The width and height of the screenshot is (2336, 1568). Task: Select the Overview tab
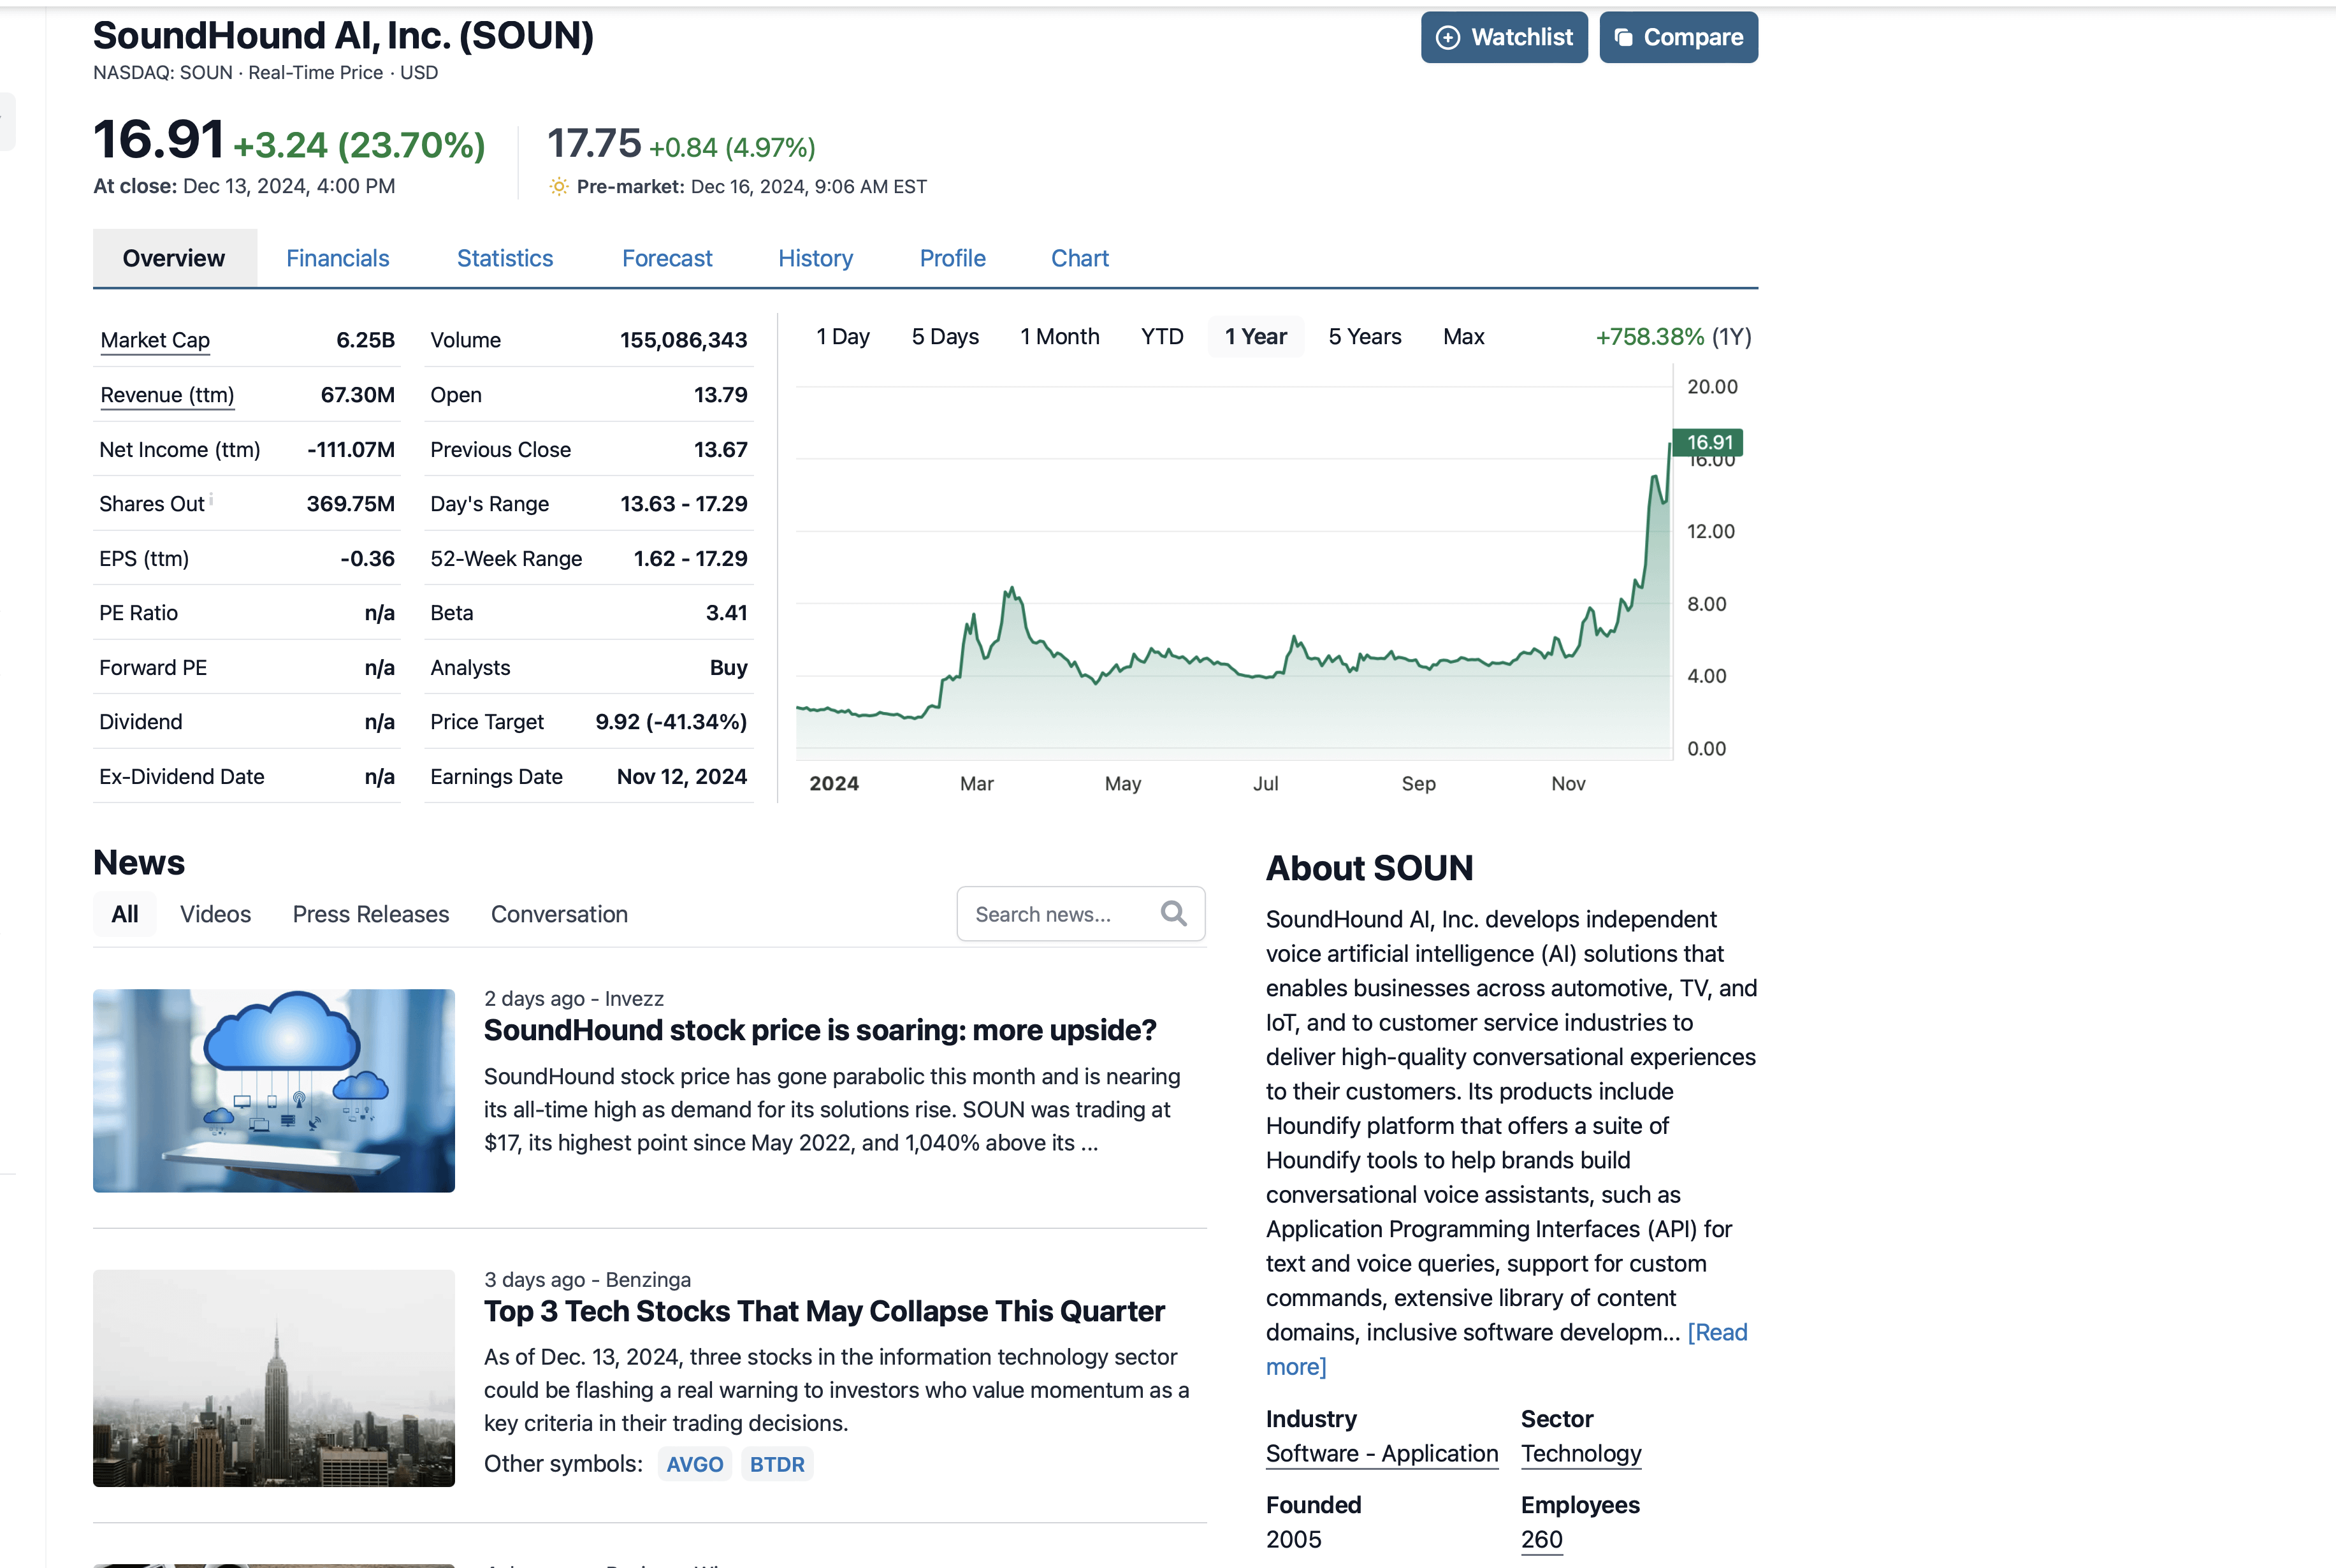(x=174, y=258)
